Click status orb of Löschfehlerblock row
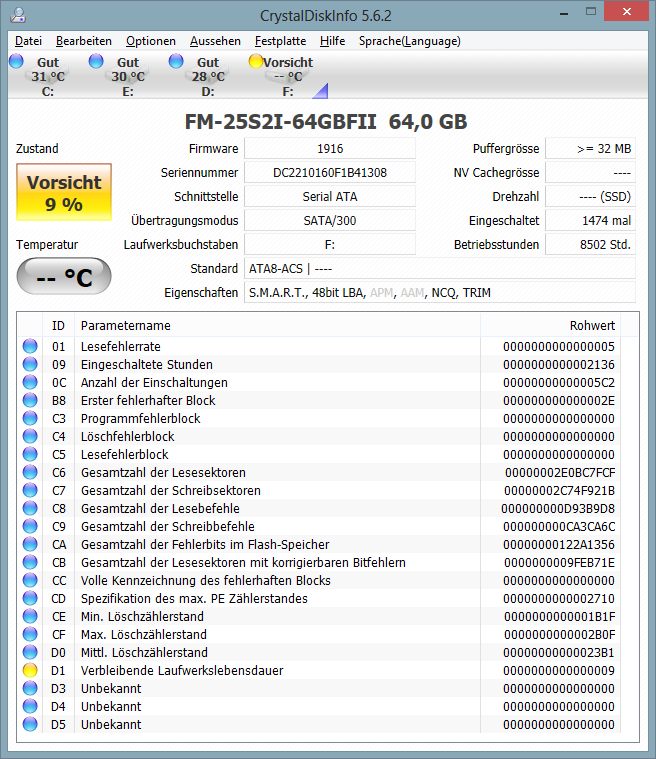This screenshot has width=656, height=759. coord(30,436)
